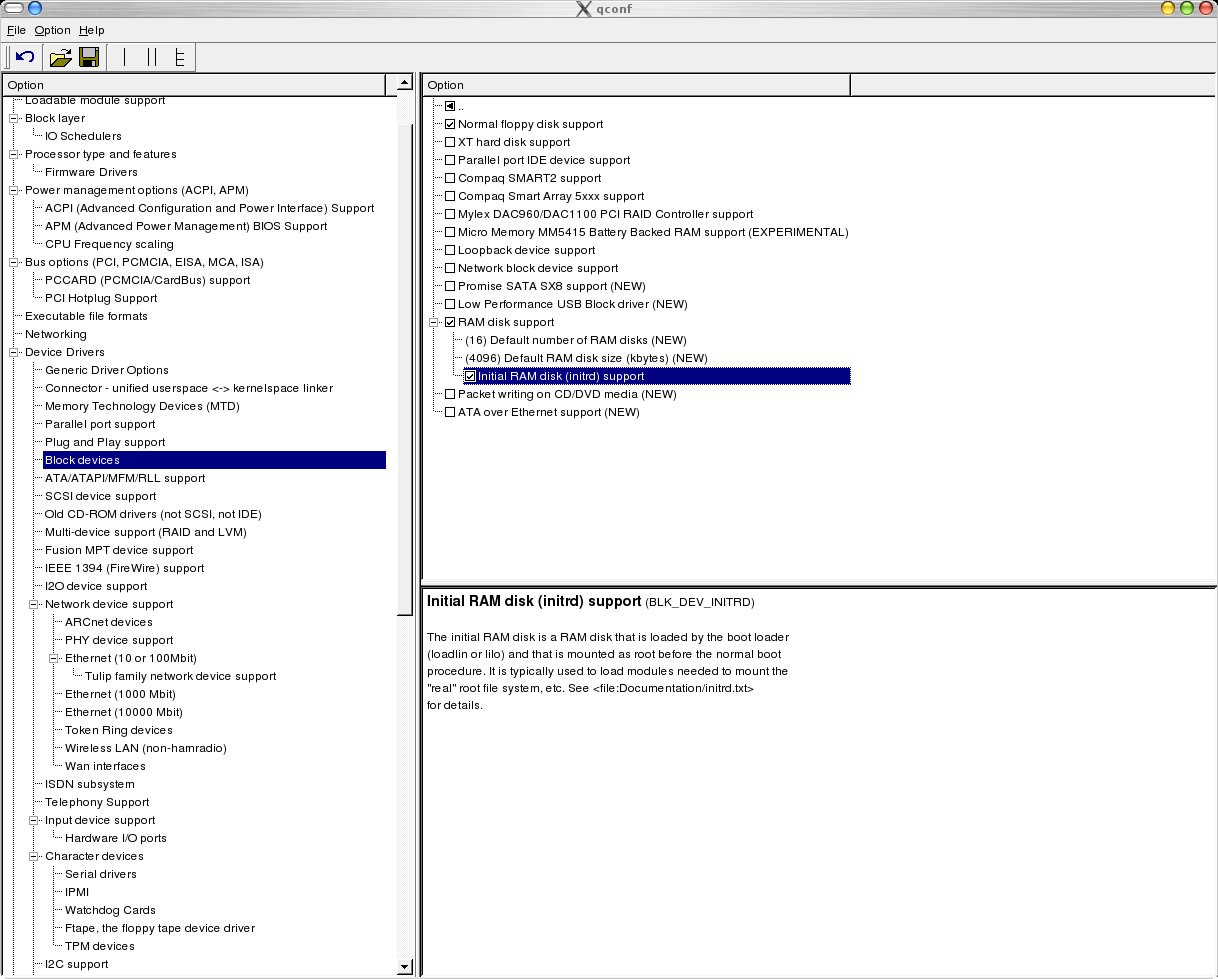Open the Option menu

point(52,30)
